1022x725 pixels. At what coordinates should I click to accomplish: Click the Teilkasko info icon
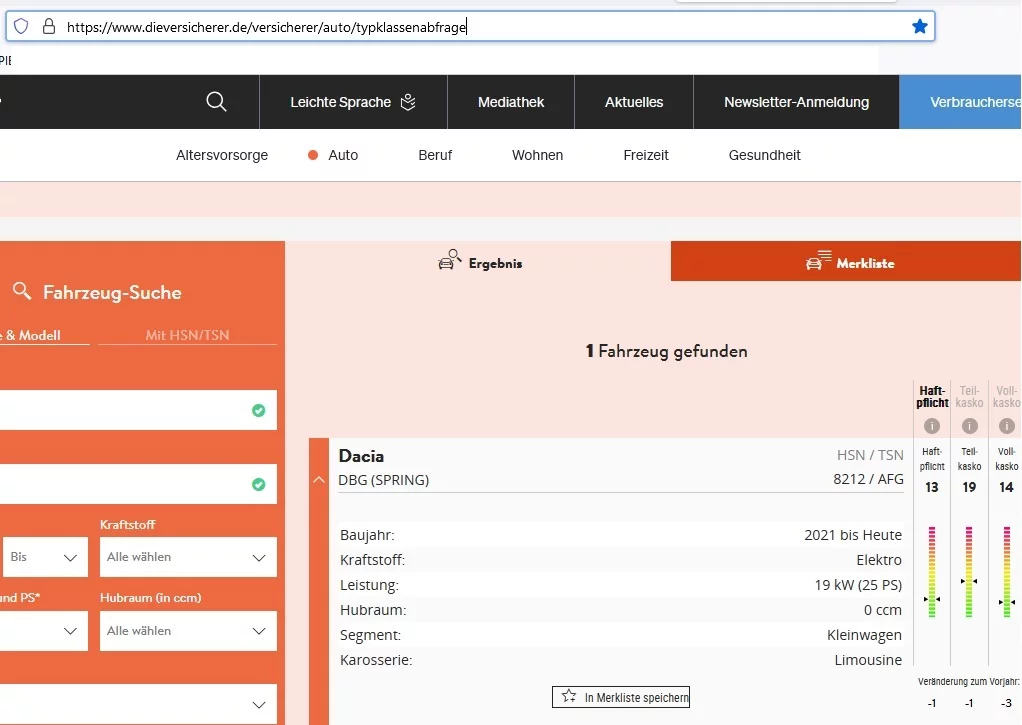point(970,426)
